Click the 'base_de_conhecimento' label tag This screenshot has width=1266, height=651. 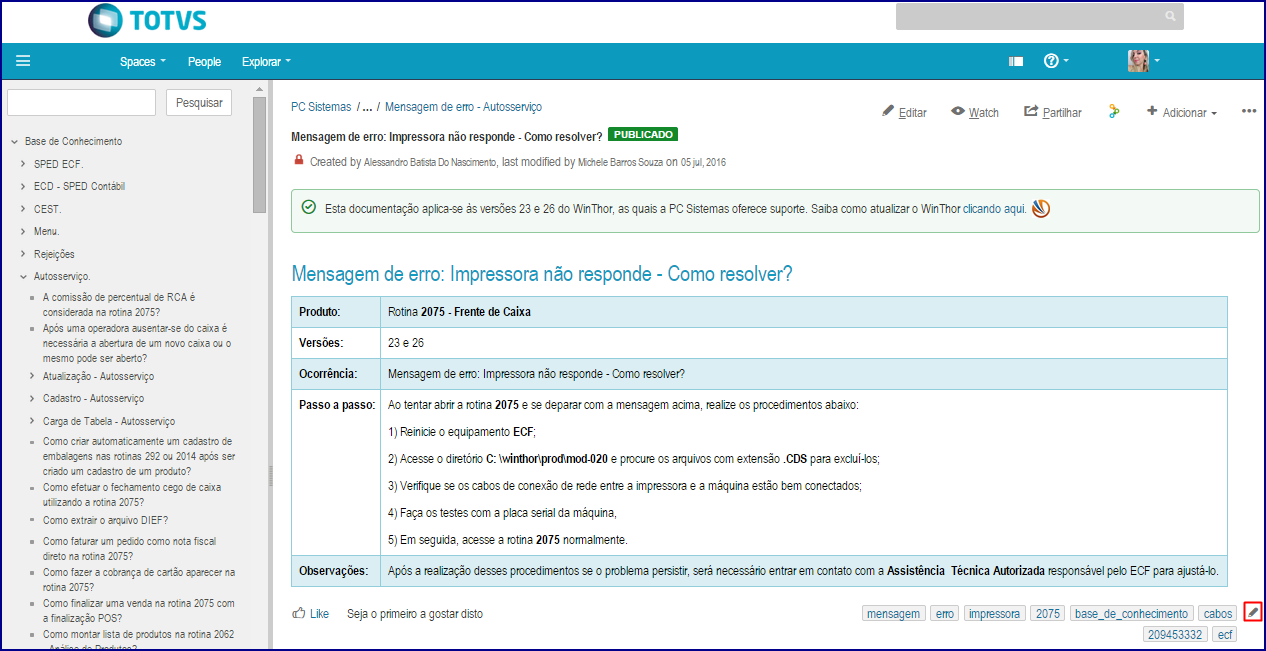click(x=1132, y=614)
